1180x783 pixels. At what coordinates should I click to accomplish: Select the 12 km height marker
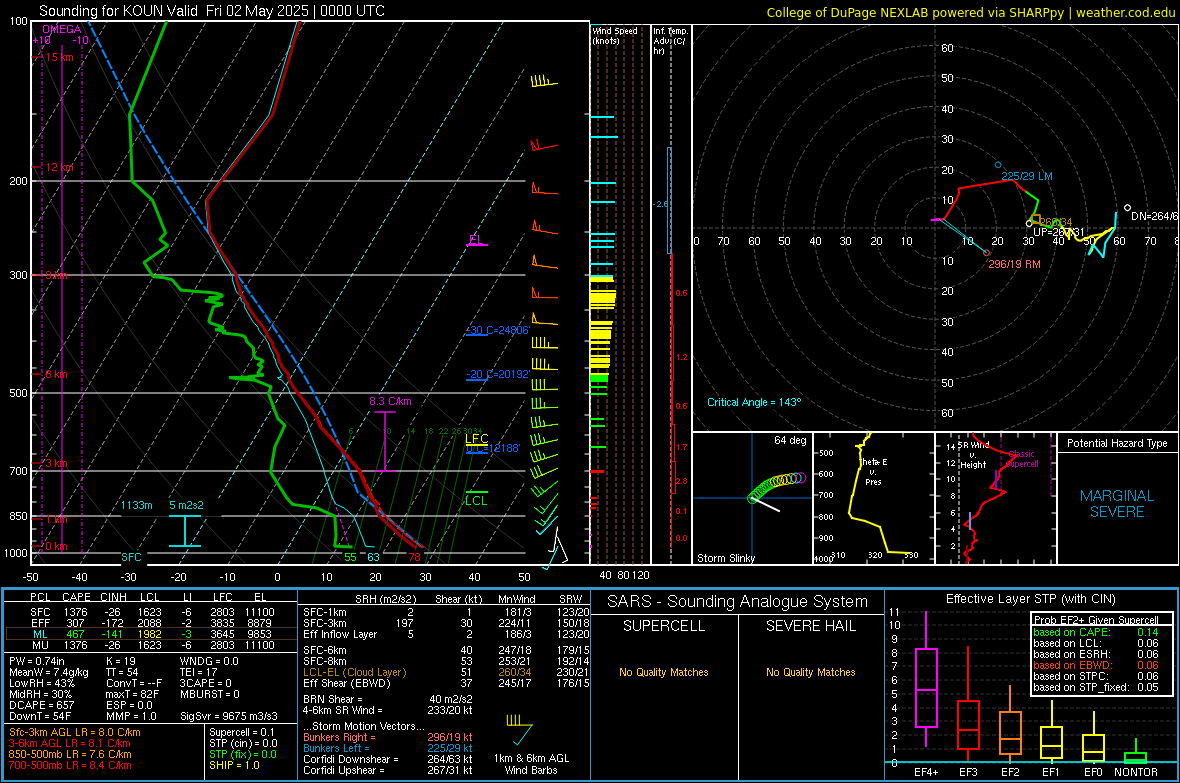coord(59,167)
